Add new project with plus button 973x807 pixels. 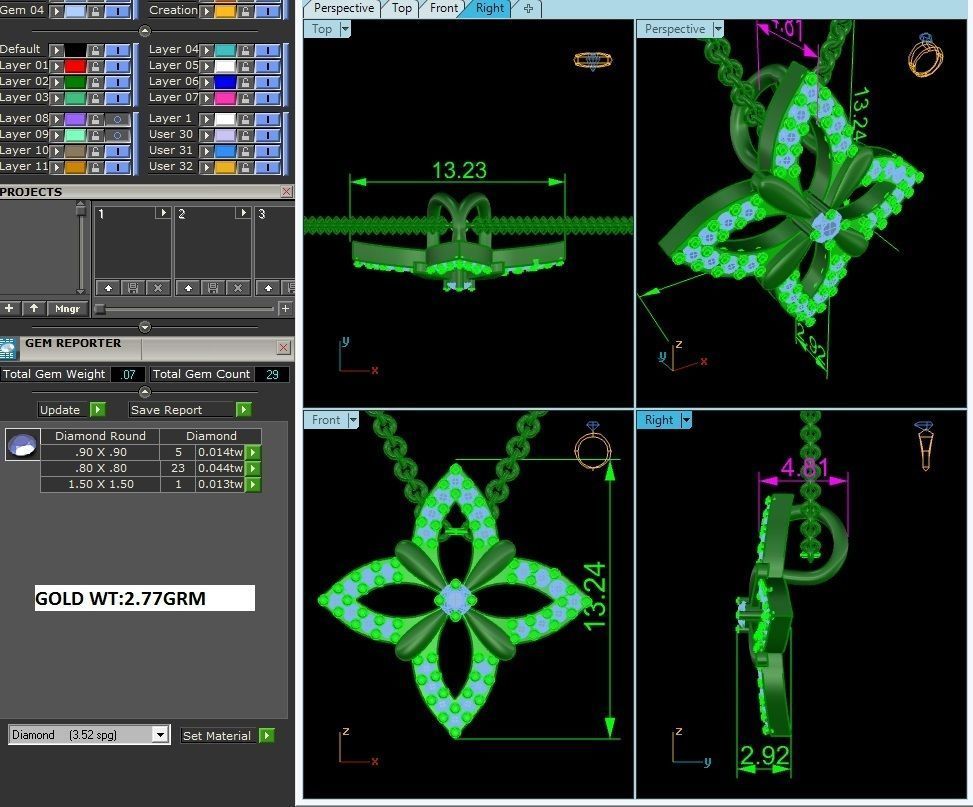pyautogui.click(x=9, y=309)
